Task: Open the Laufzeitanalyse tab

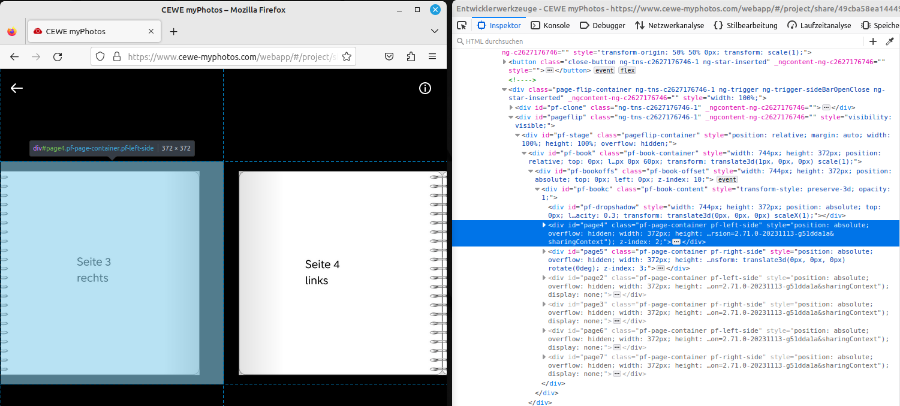Action: click(819, 25)
